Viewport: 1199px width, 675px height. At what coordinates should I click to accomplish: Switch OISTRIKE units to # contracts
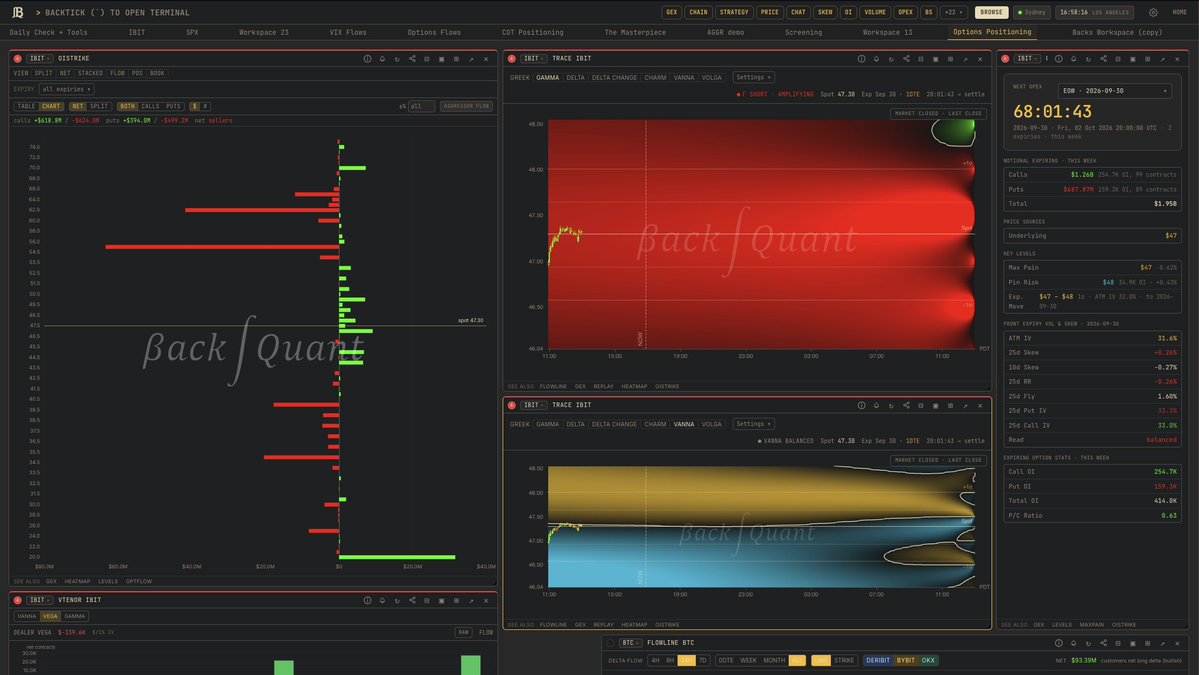[205, 106]
